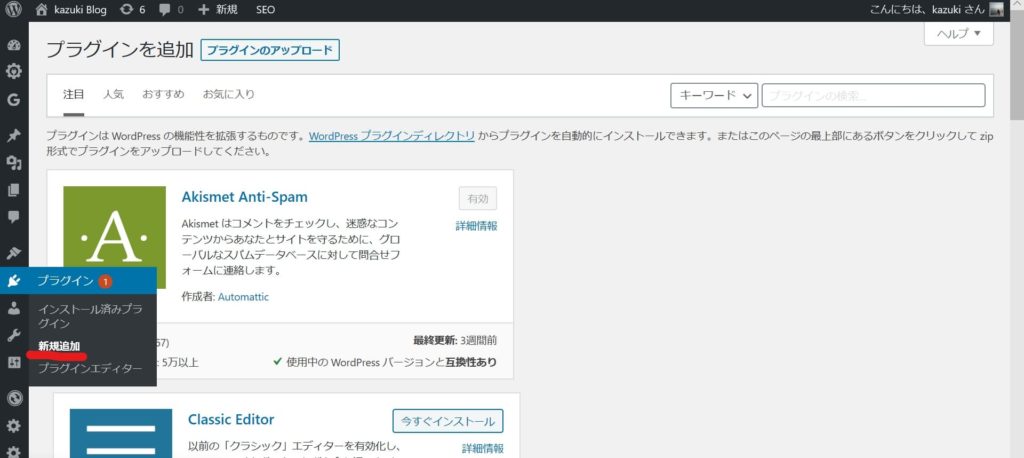Open the updates indicator showing 6
Image resolution: width=1024 pixels, height=458 pixels.
coord(133,10)
